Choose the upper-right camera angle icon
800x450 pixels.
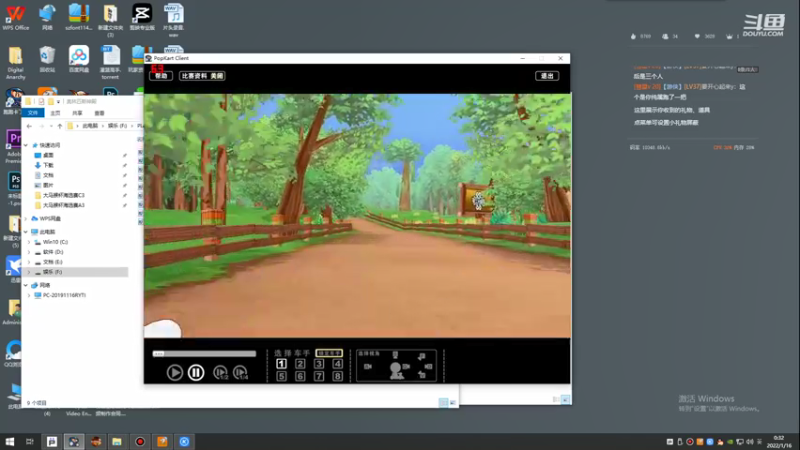point(421,357)
